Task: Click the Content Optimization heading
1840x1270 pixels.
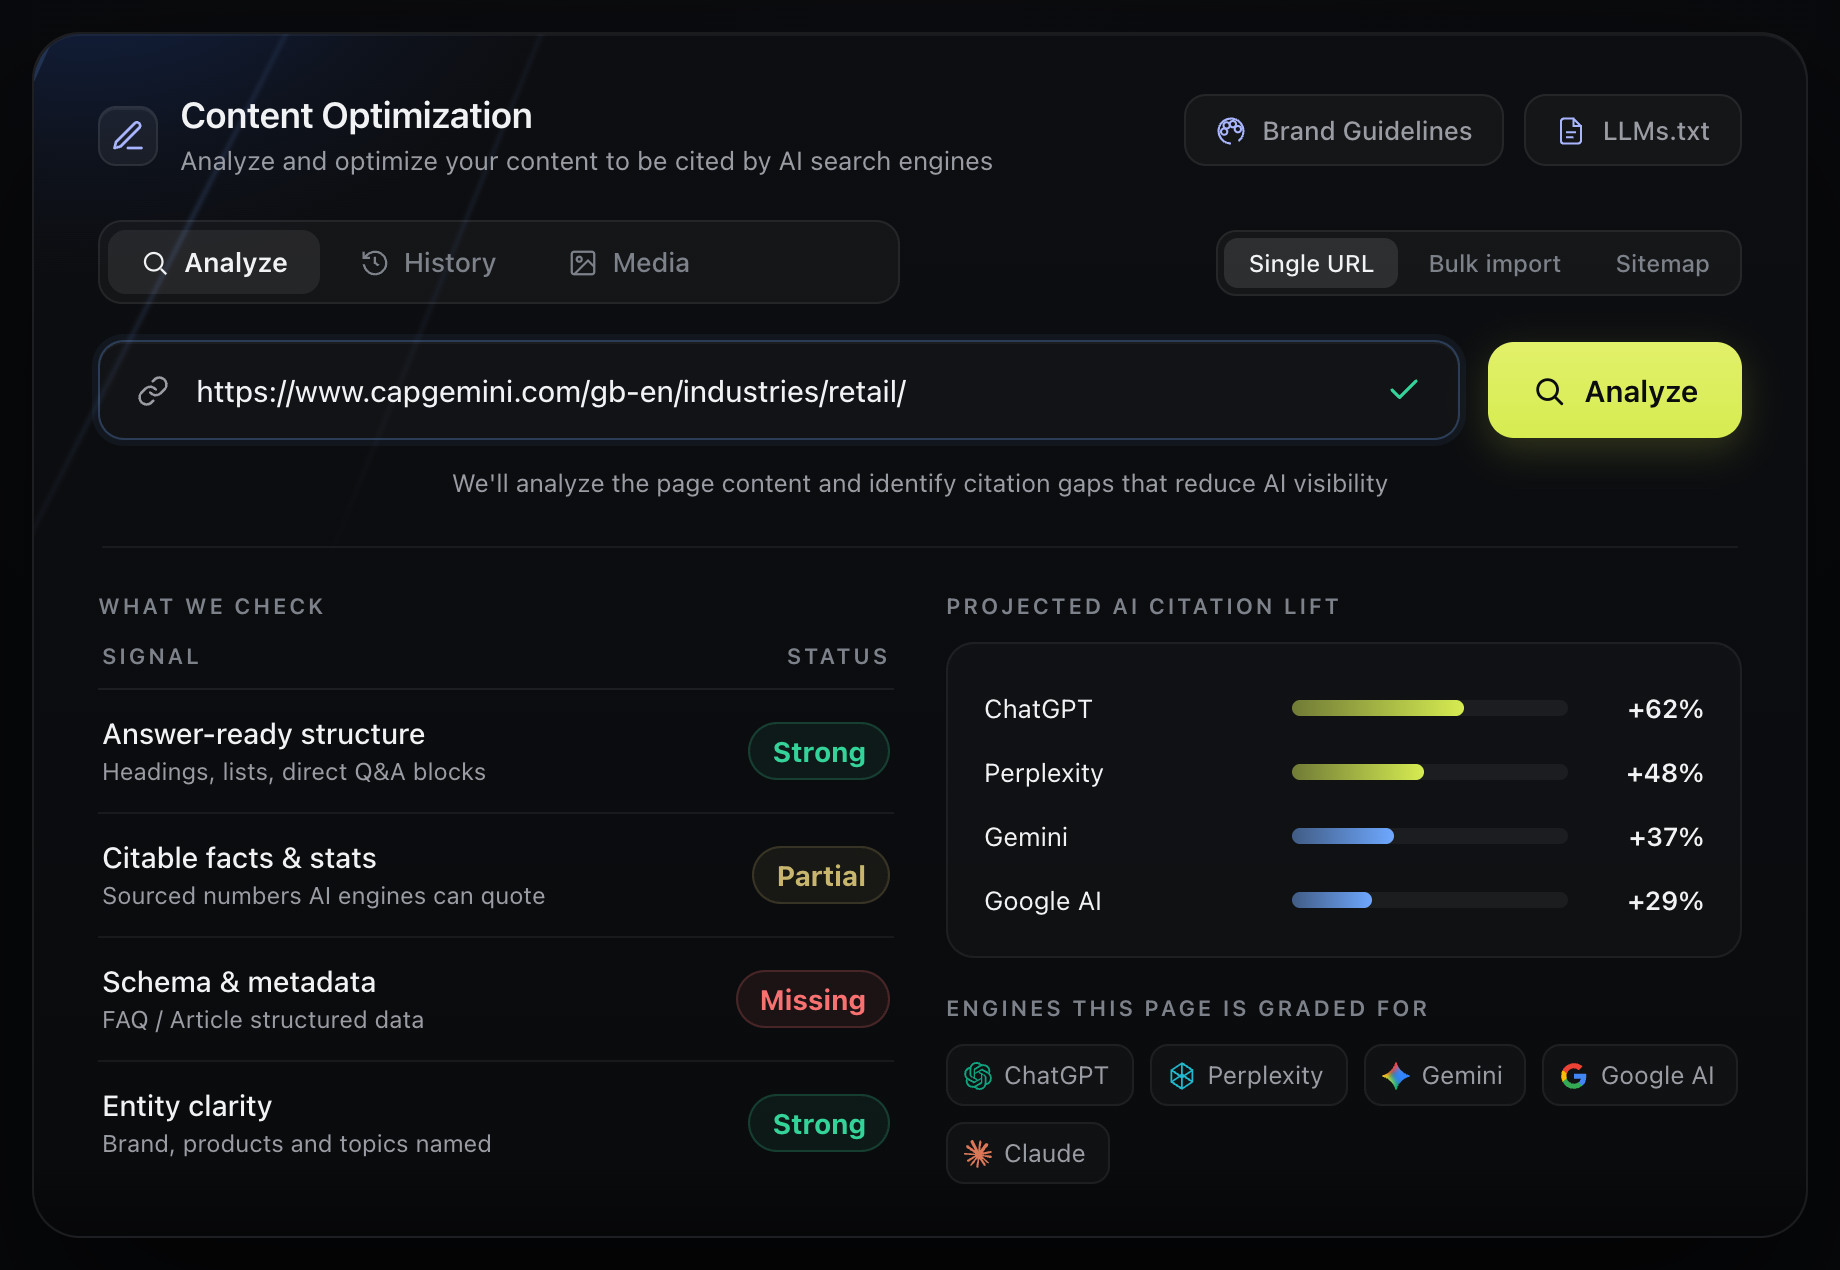Action: pyautogui.click(x=356, y=116)
